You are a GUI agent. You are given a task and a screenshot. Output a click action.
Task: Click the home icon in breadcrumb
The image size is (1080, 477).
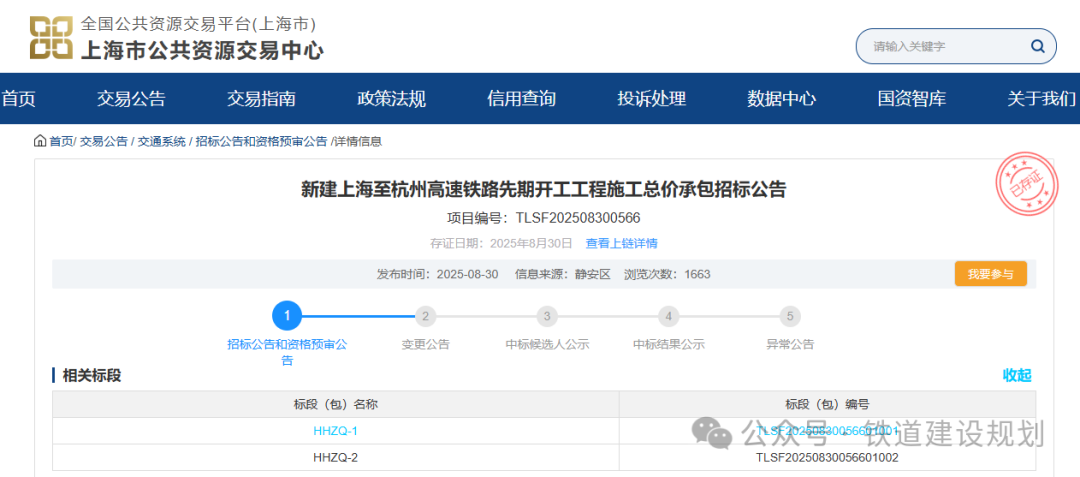click(x=40, y=141)
